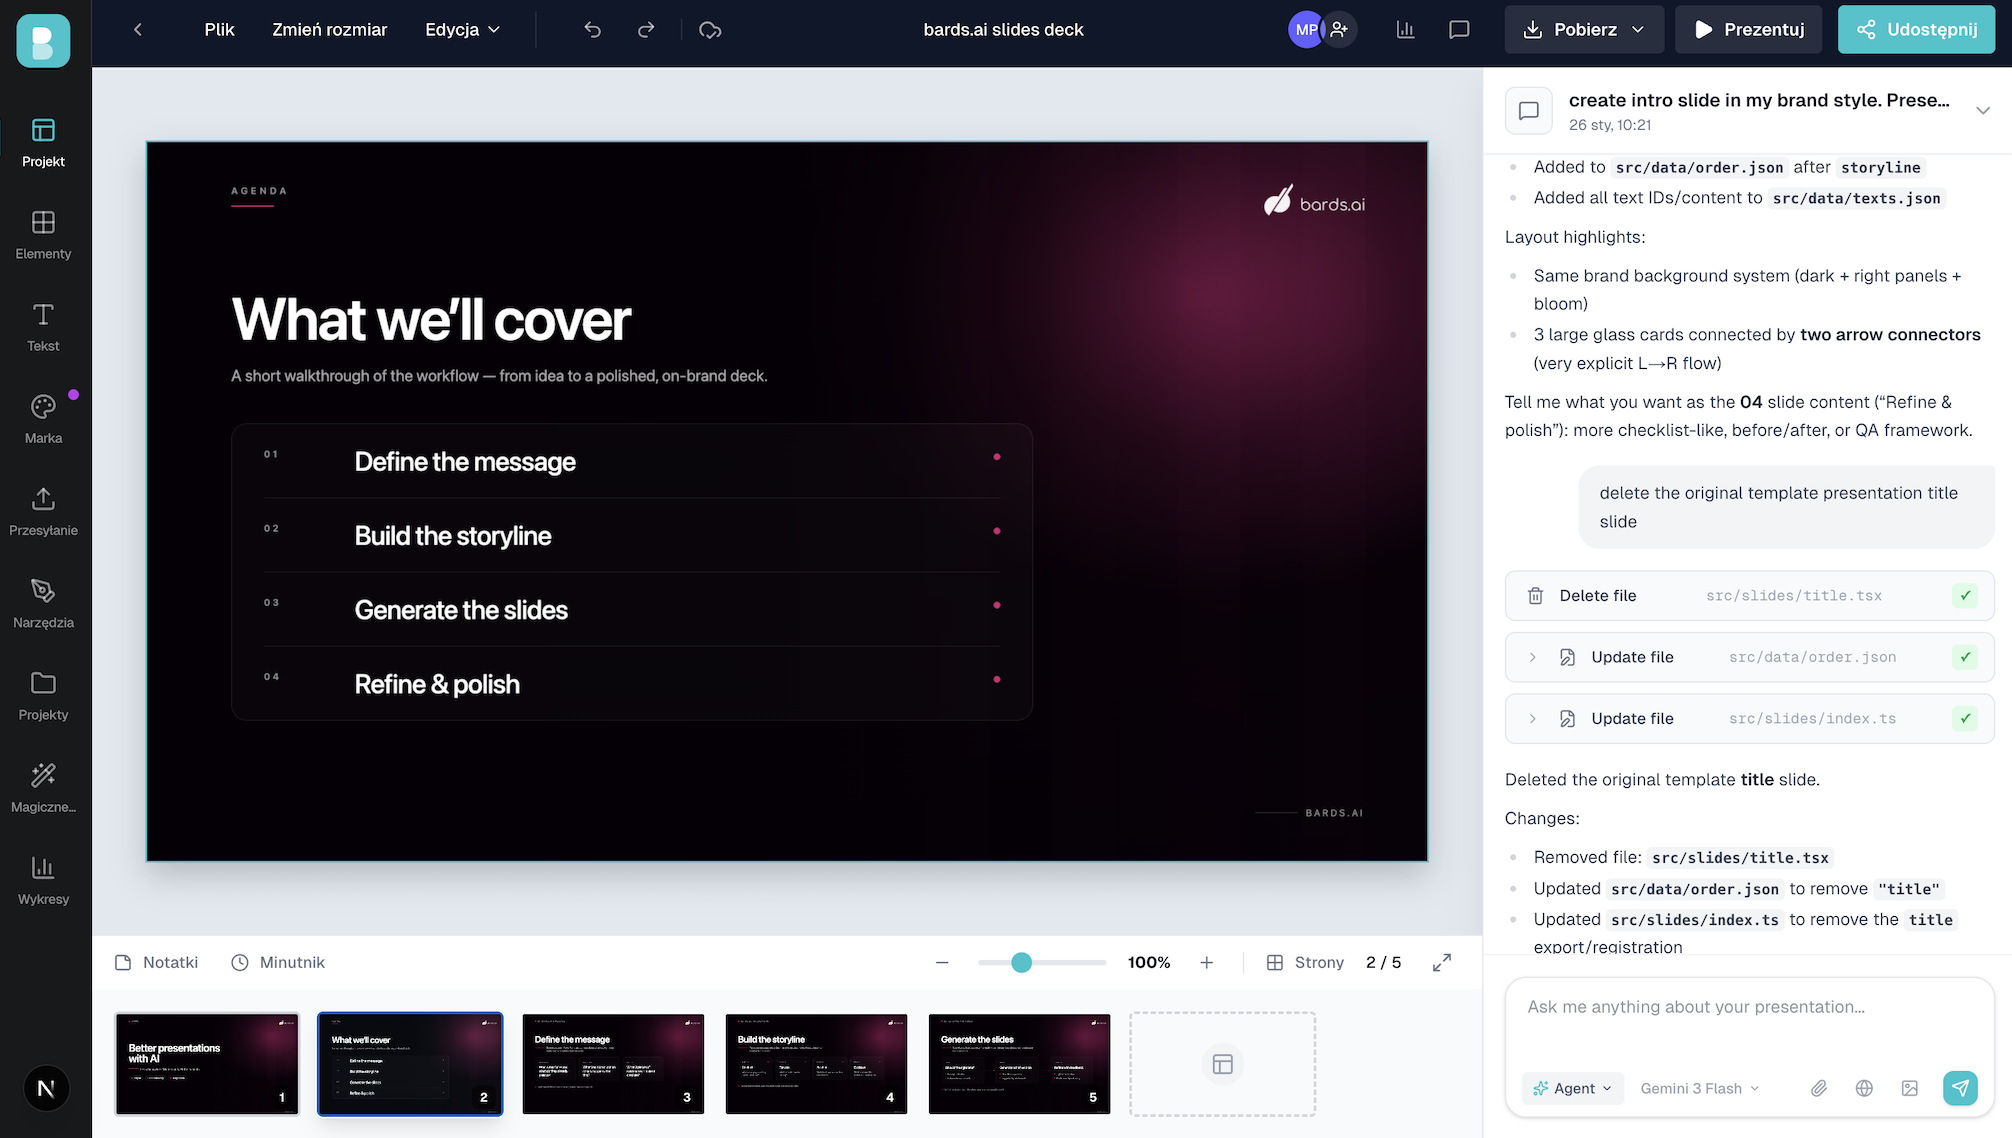Click the send message button in the chat
Viewport: 2012px width, 1138px height.
pos(1960,1088)
